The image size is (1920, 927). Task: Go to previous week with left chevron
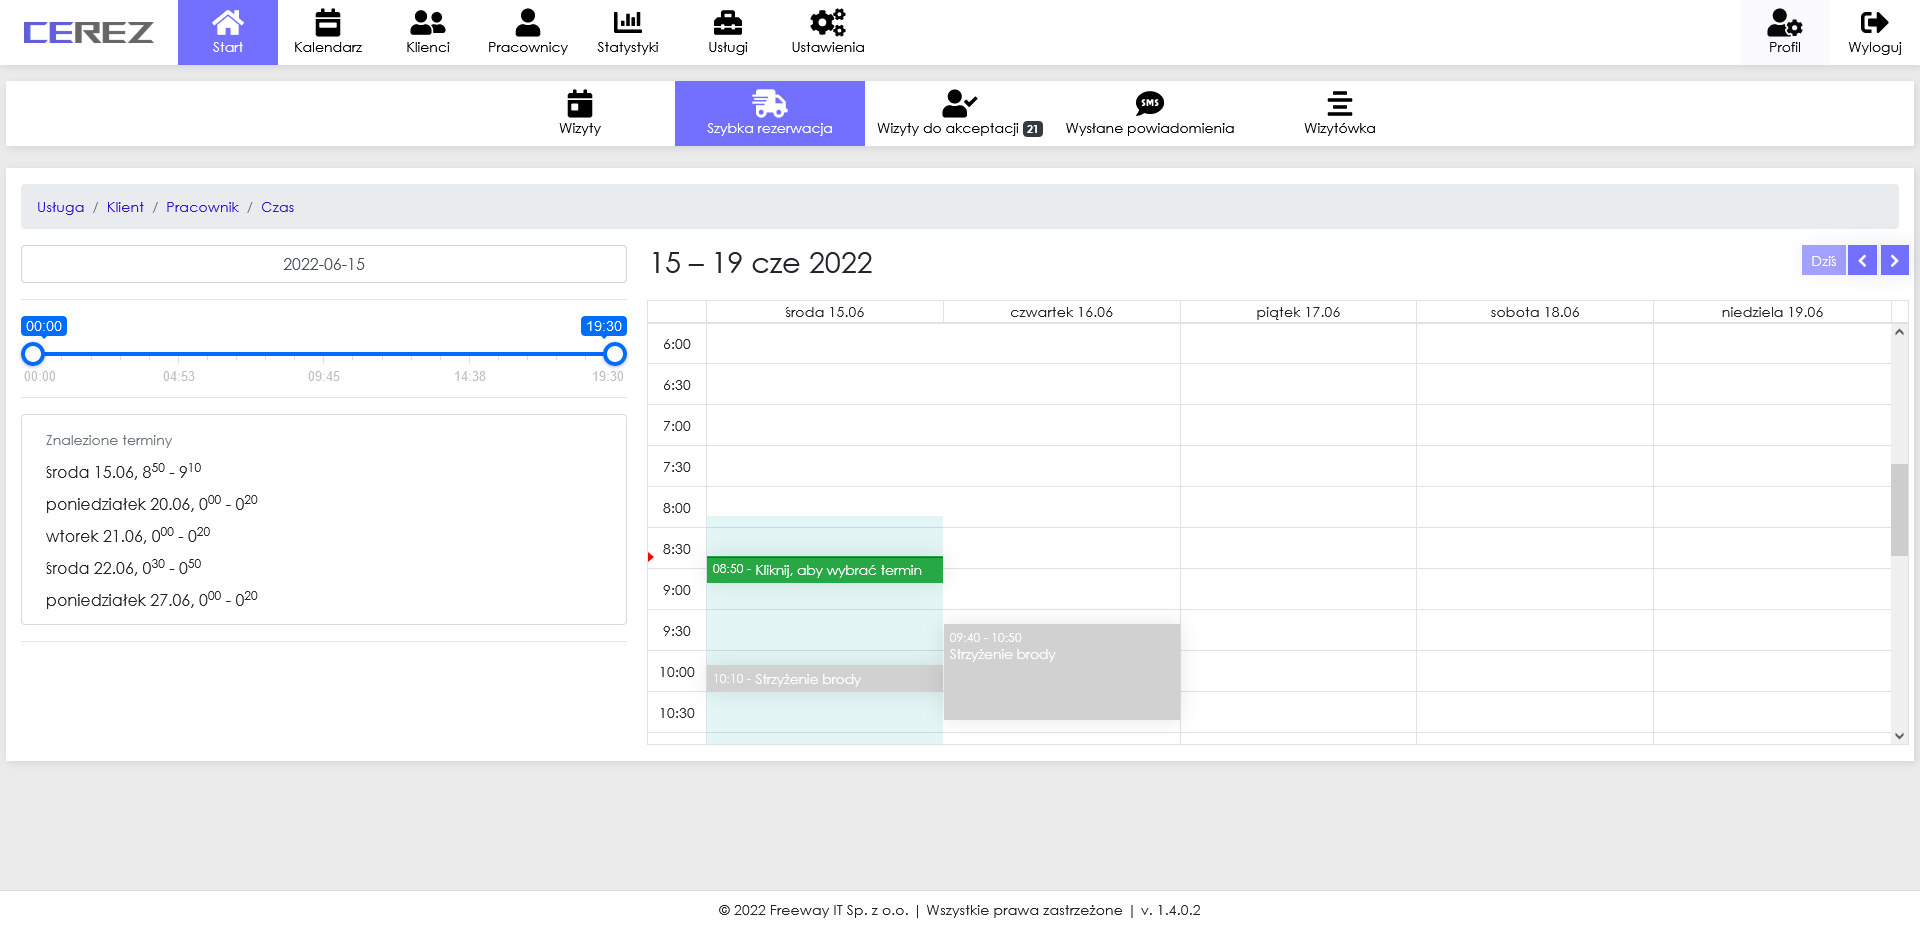pos(1862,261)
